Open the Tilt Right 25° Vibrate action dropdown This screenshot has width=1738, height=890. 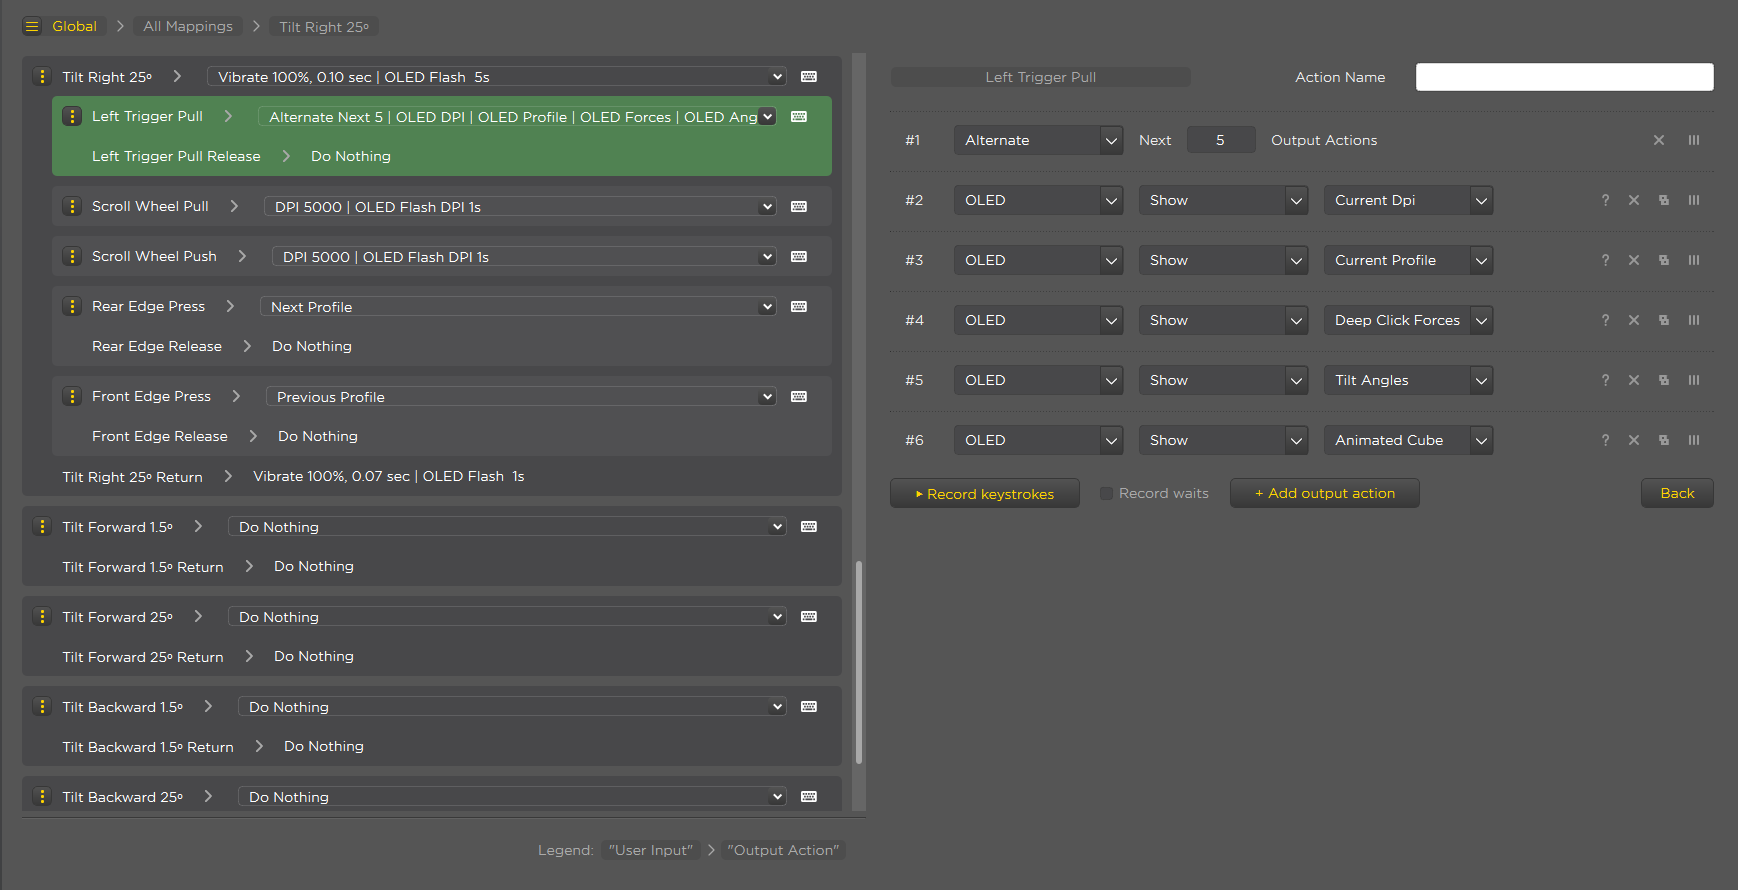tap(497, 77)
